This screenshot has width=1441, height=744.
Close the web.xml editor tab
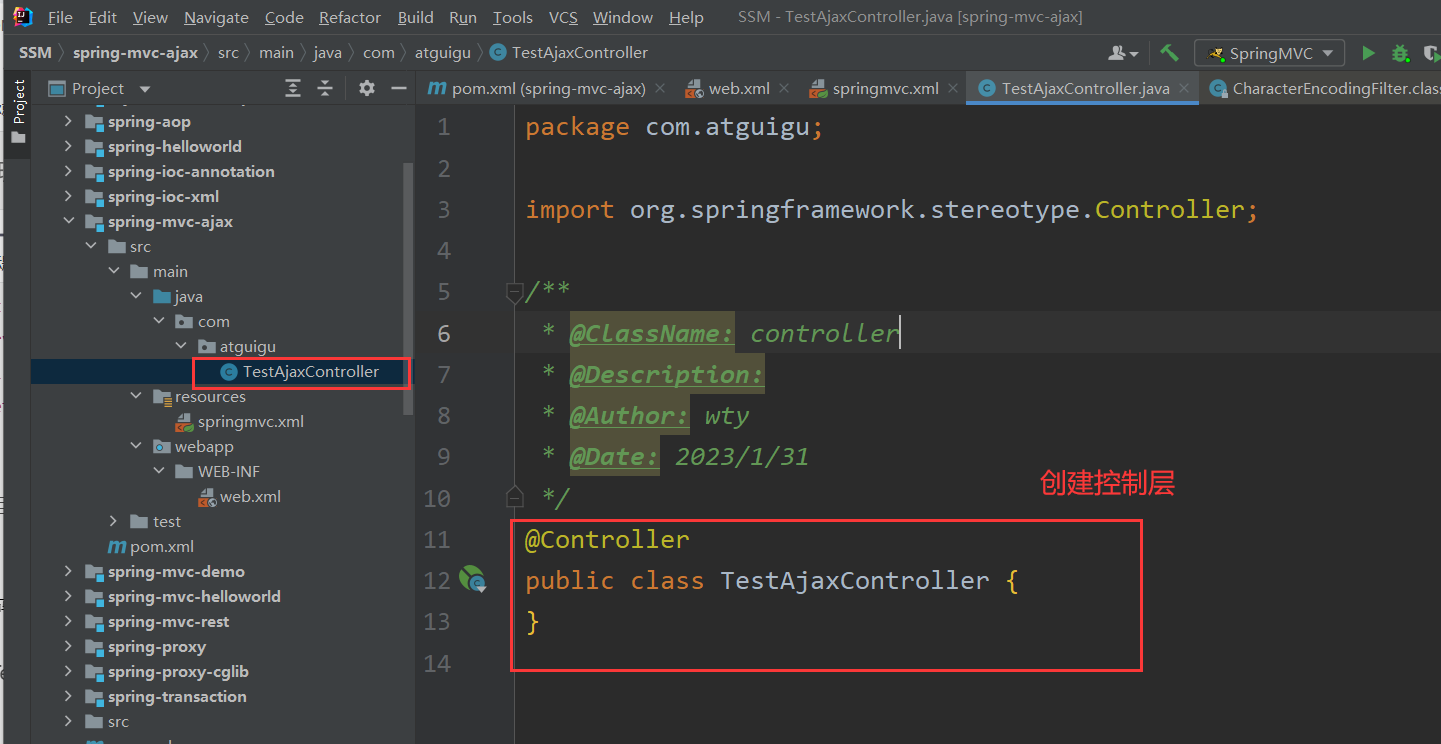click(784, 88)
